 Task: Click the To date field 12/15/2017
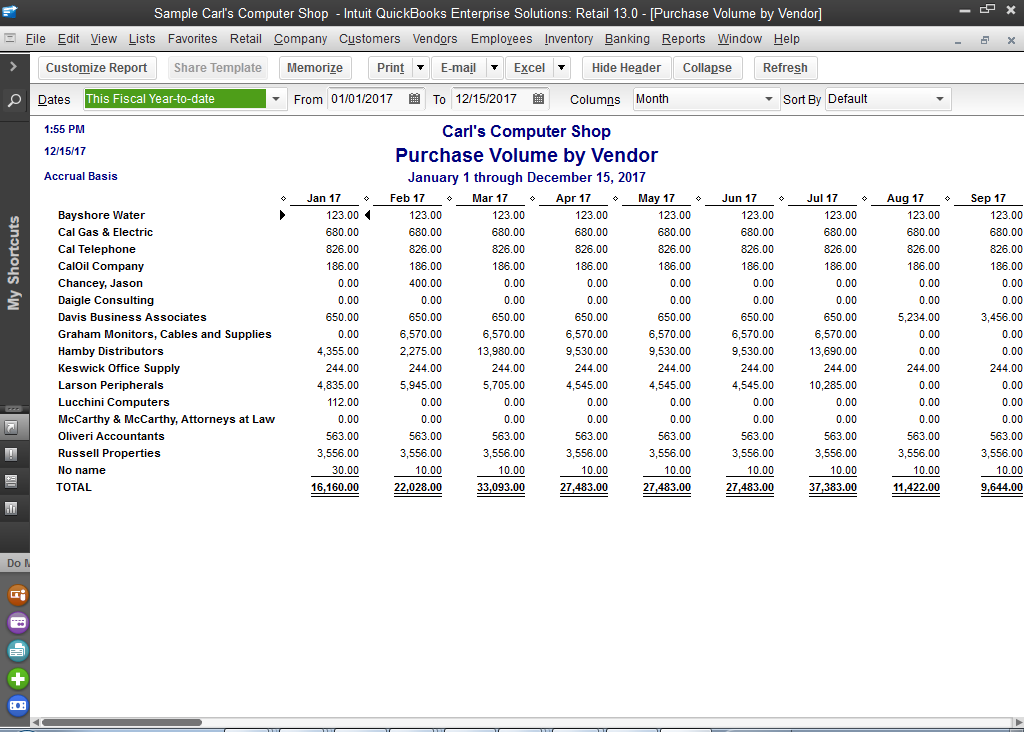click(x=490, y=99)
